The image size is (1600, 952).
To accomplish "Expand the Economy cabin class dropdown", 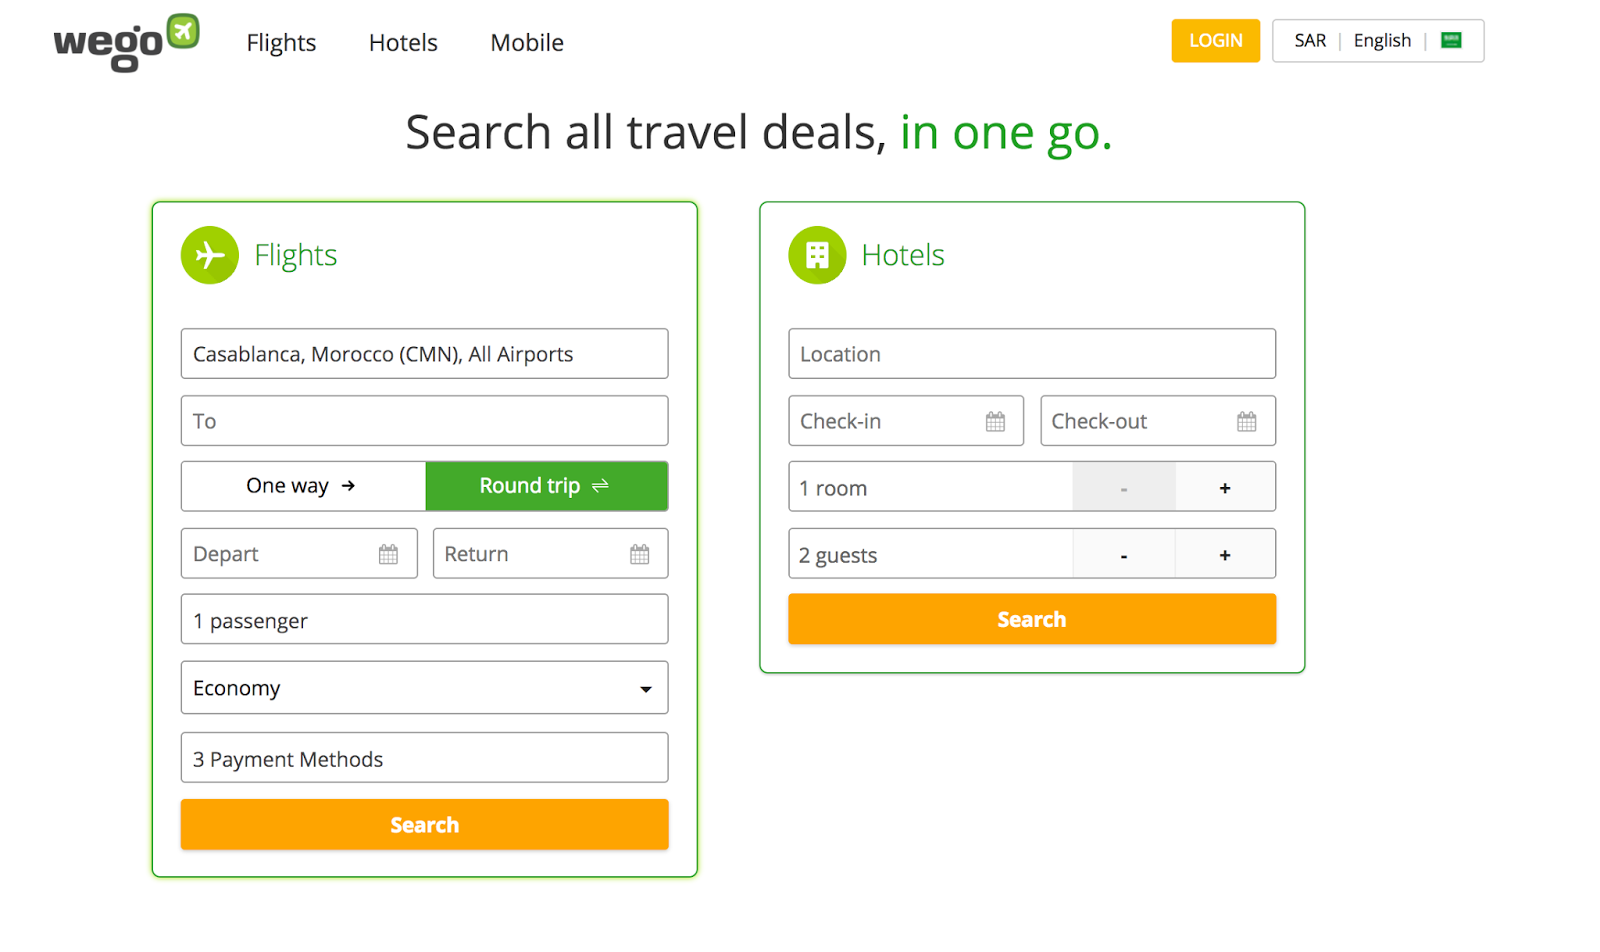I will tap(424, 688).
